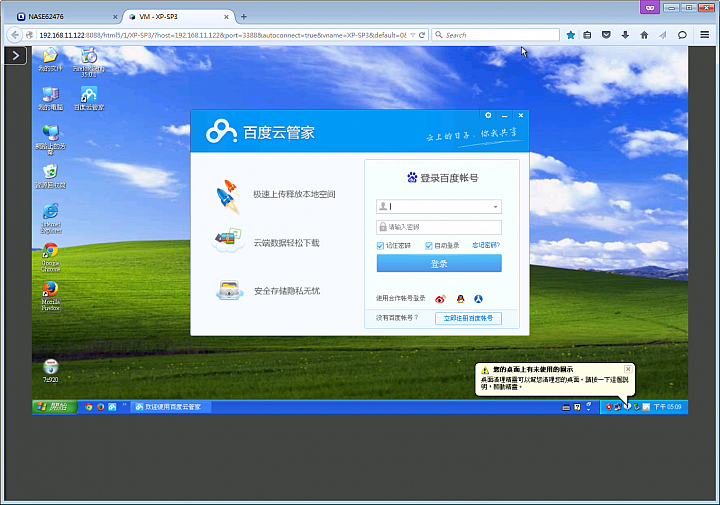Click the speech bubble chat icon

point(682,35)
